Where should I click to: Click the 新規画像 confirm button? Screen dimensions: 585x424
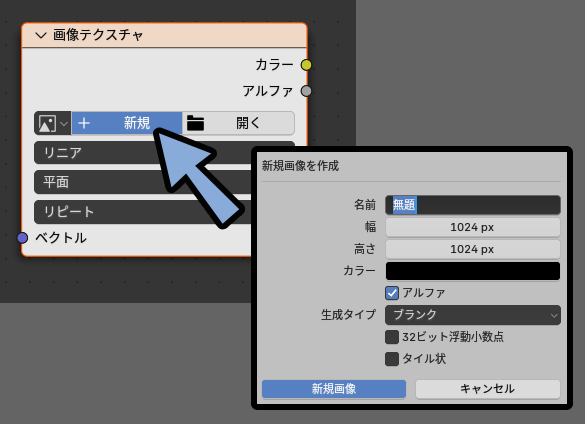pos(334,389)
